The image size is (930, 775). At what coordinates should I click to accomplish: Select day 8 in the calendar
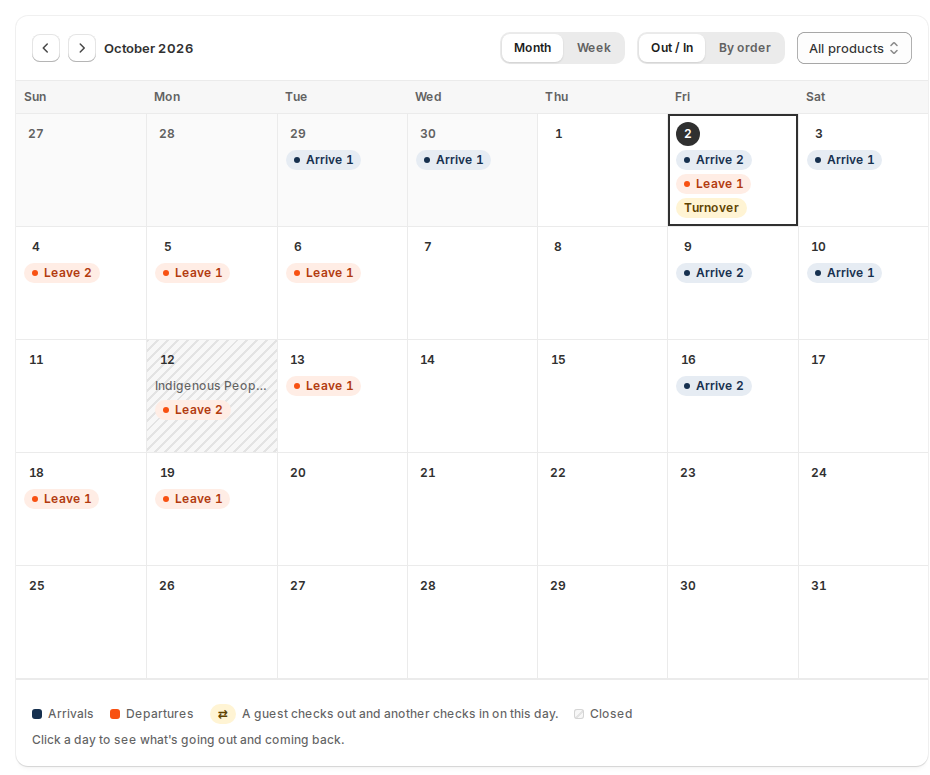click(603, 283)
